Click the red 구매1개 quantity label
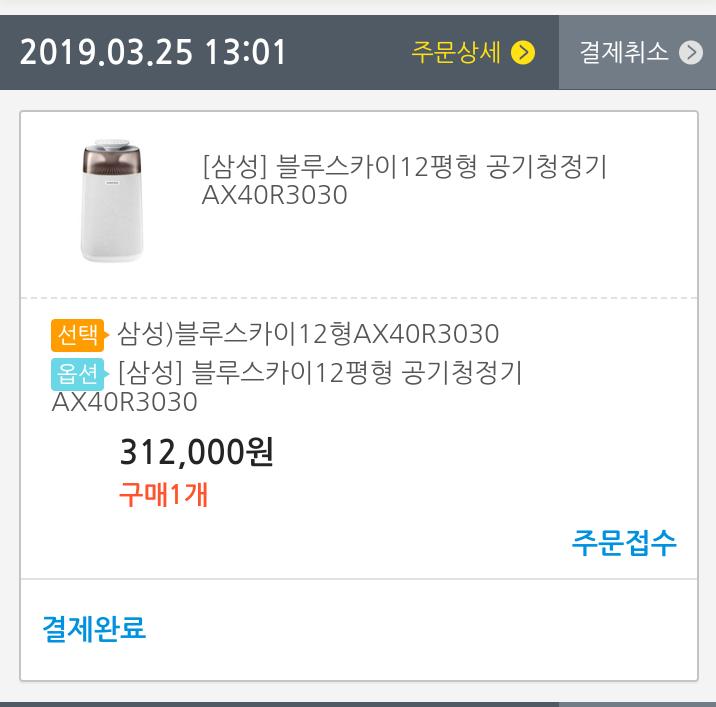Screen dimensions: 716x707 tap(164, 494)
